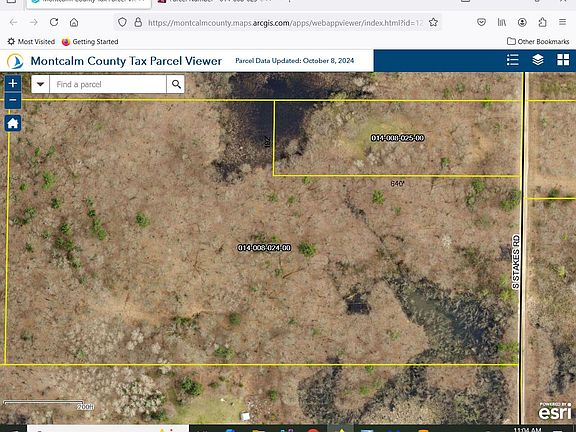Zoom out on the map

click(12, 100)
